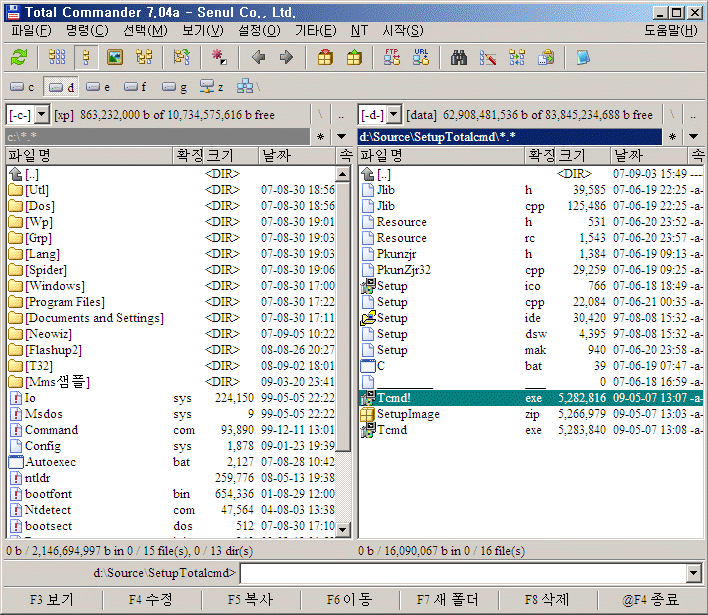This screenshot has height=615, width=708.
Task: Open left panel favorites asterisk button
Action: [x=321, y=136]
